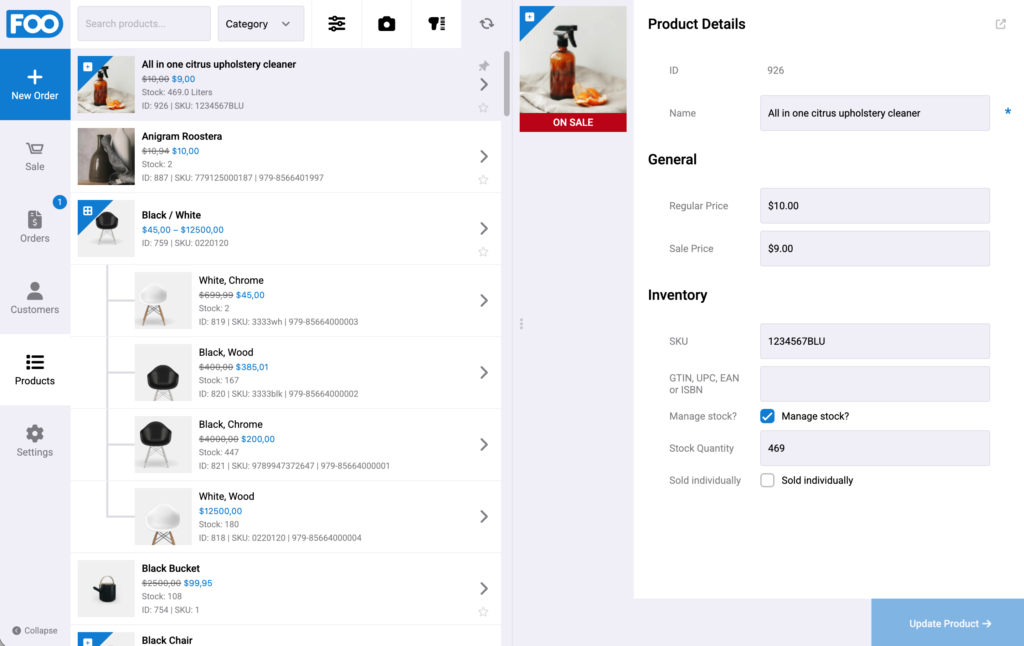This screenshot has height=646, width=1024.
Task: Open the Category dropdown
Action: (261, 24)
